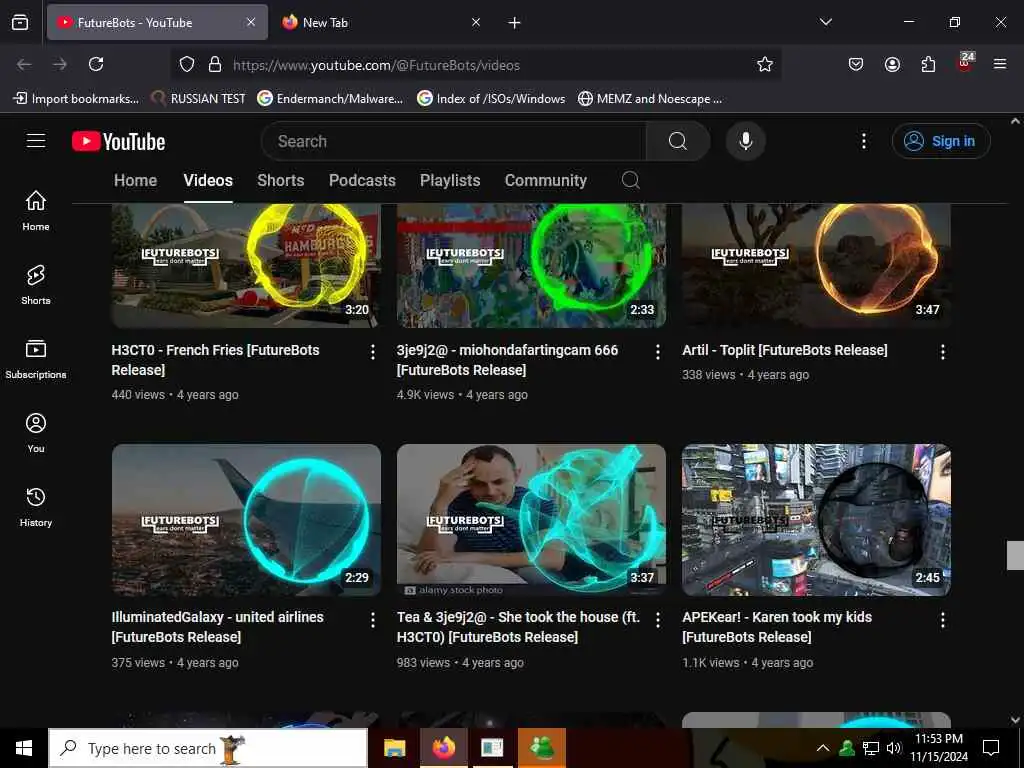Switch to Podcasts tab
1024x768 pixels.
coord(362,180)
